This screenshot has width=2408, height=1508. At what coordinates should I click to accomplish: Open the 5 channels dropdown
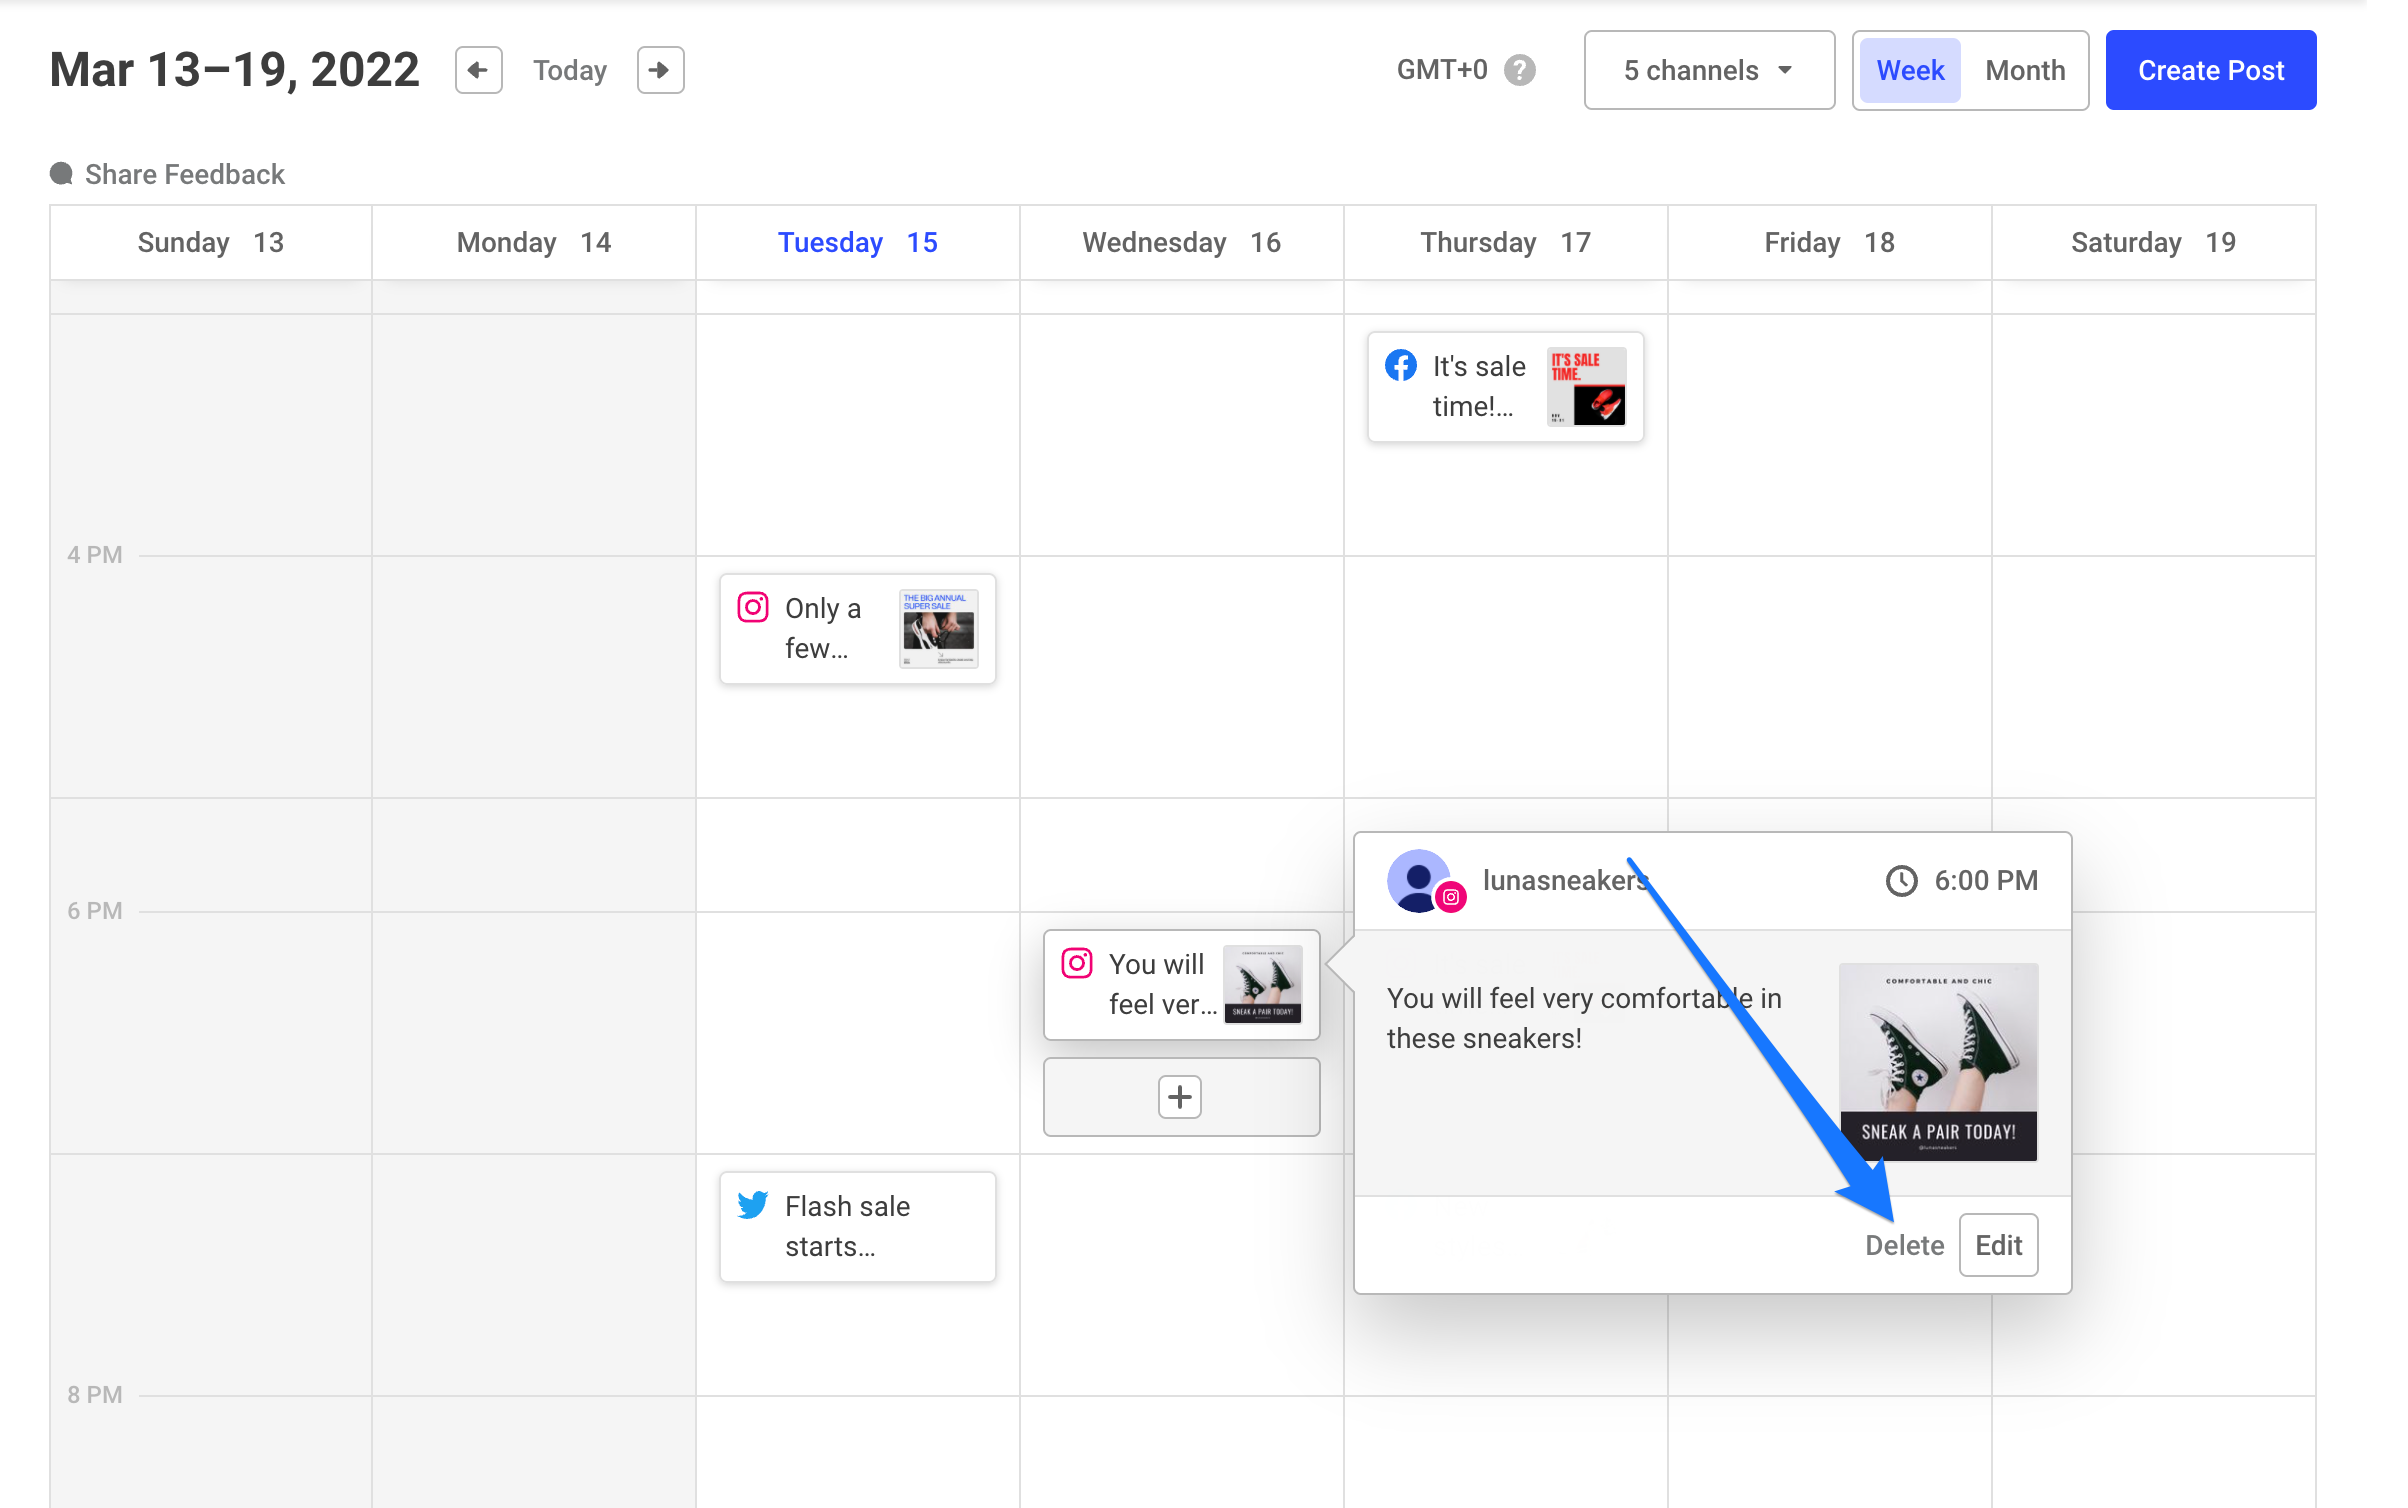pos(1709,70)
